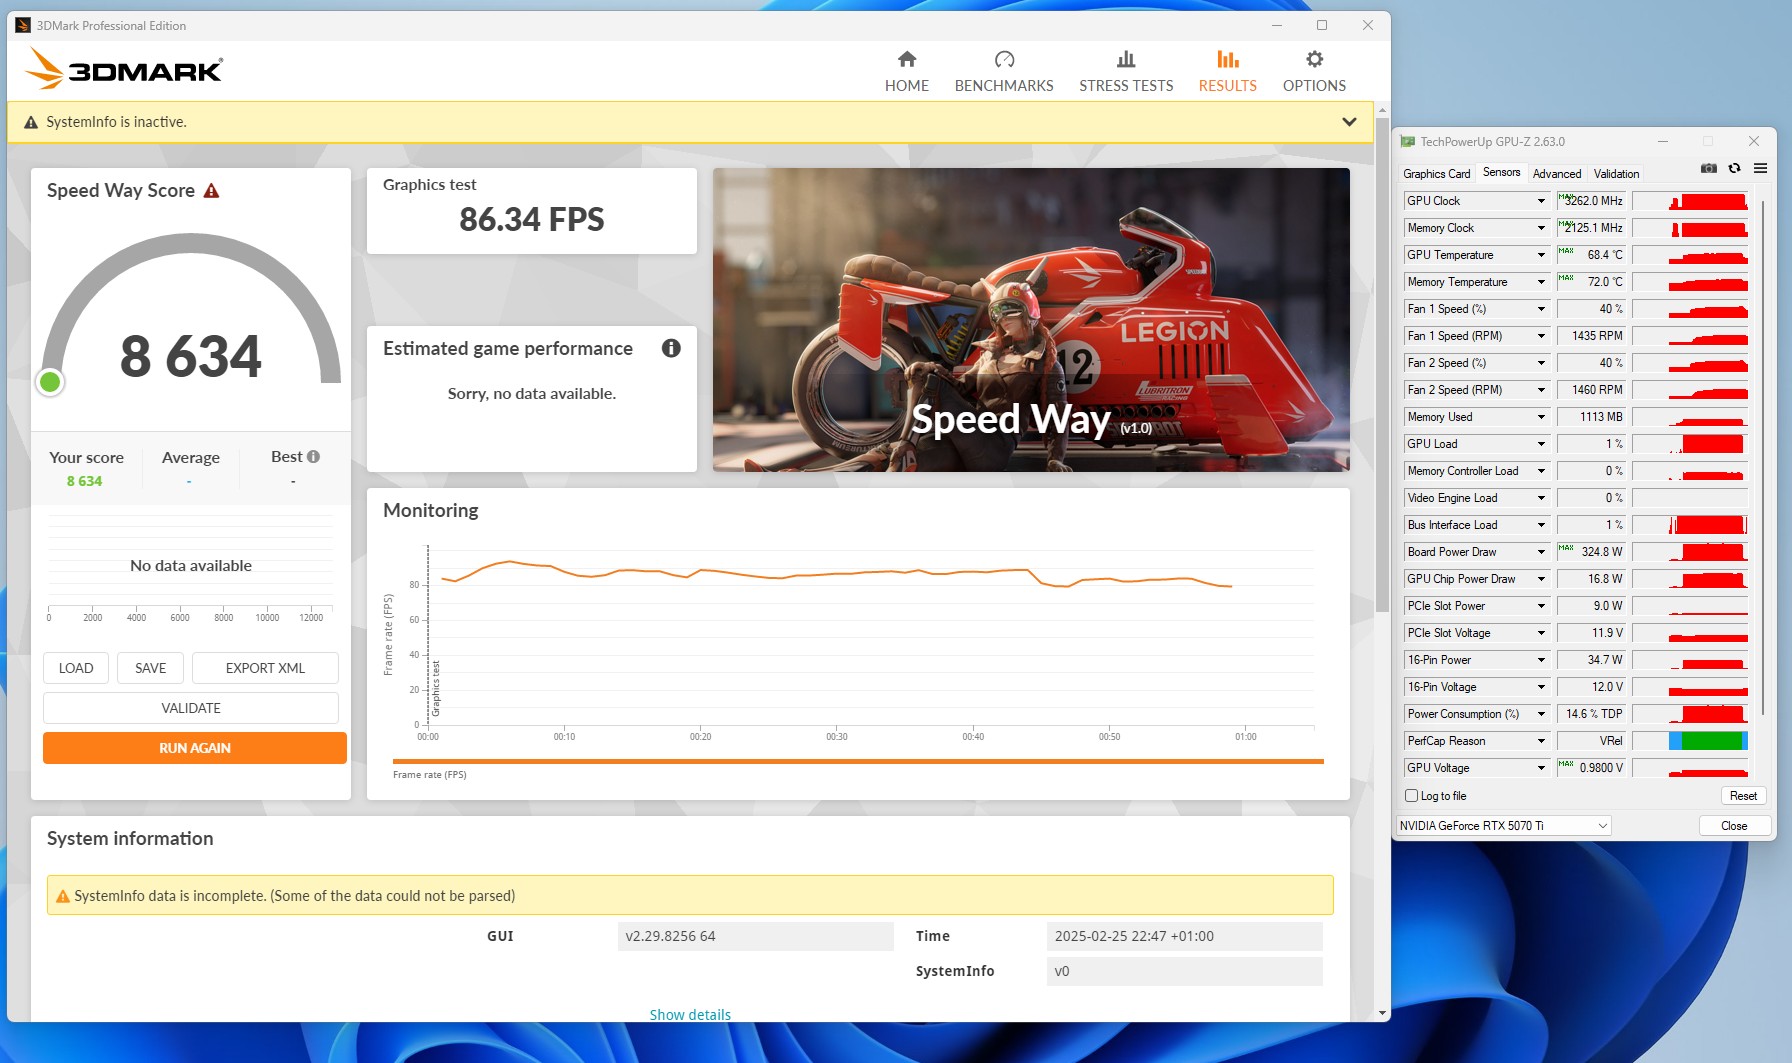Click the VALIDATE button

[191, 708]
